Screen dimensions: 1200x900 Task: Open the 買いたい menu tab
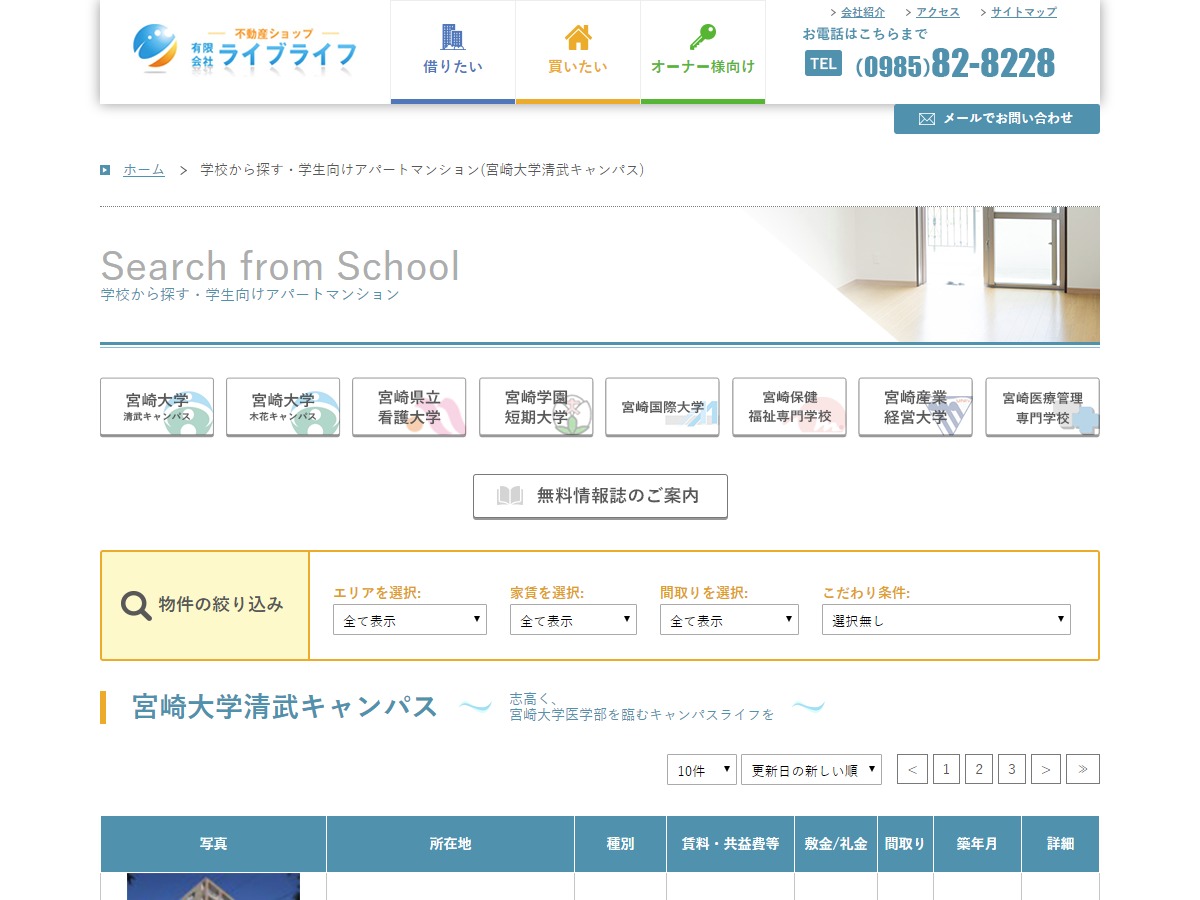coord(578,52)
